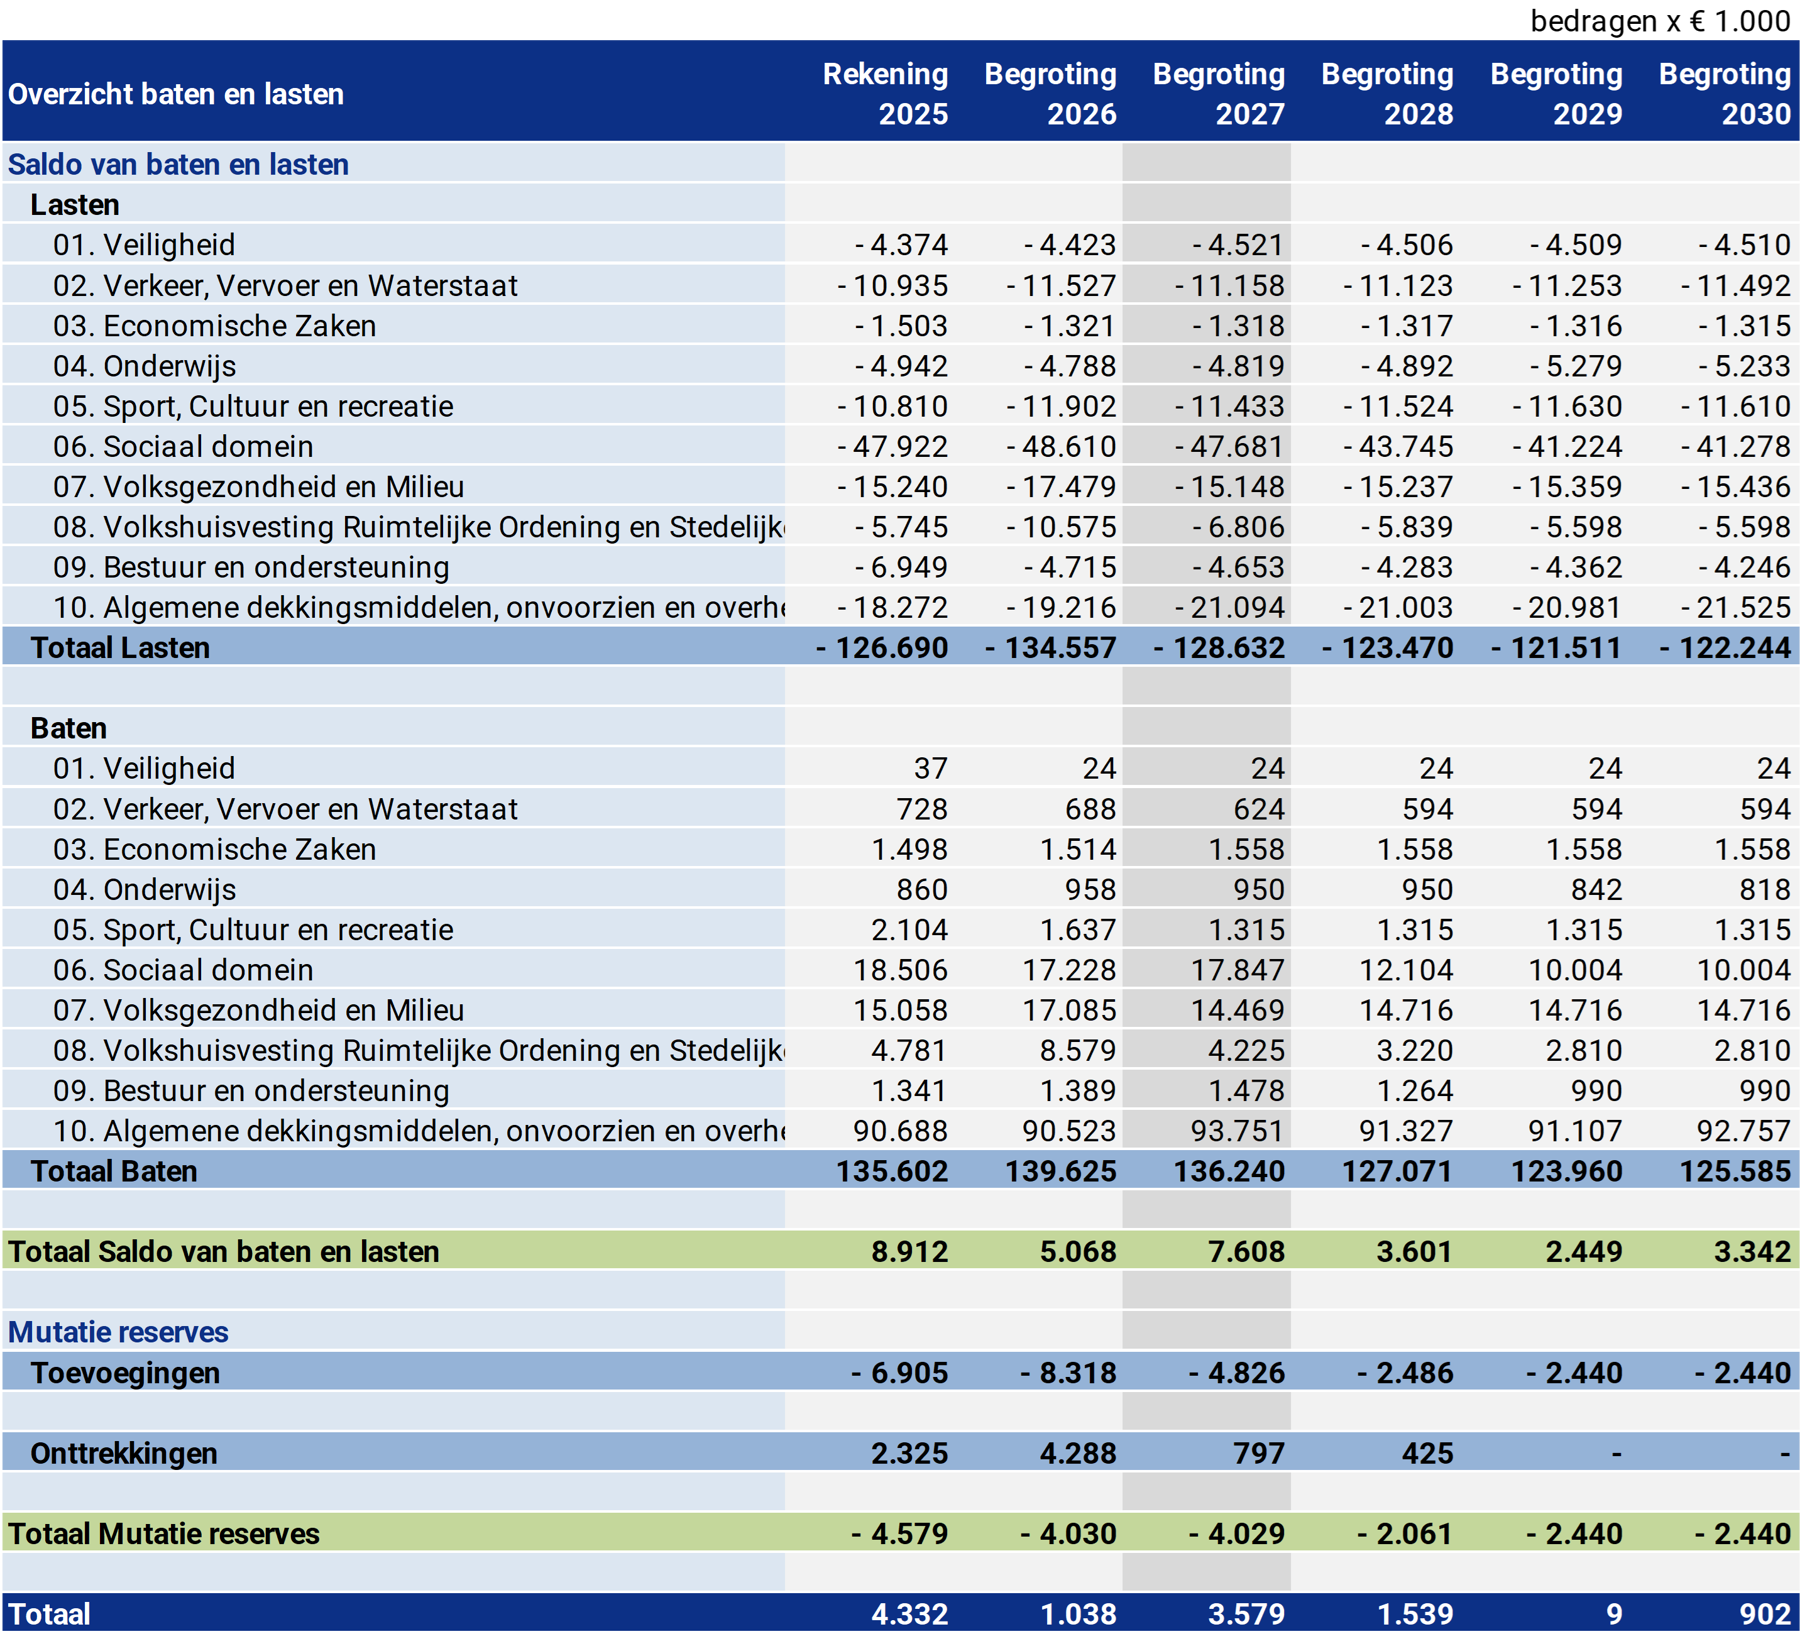The width and height of the screenshot is (1800, 1634).
Task: Select the 'Begroting 2027' column header
Action: point(1218,93)
